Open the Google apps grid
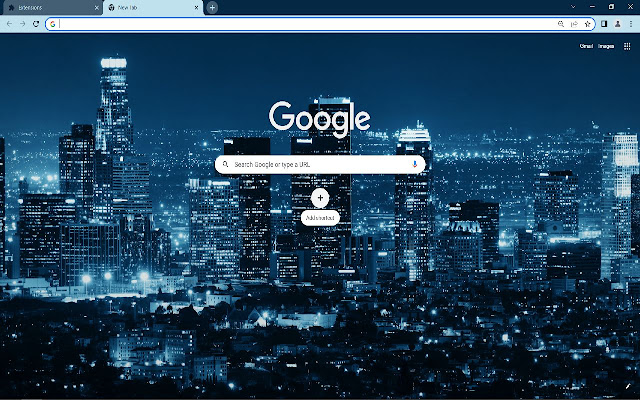Image resolution: width=640 pixels, height=400 pixels. pos(627,46)
